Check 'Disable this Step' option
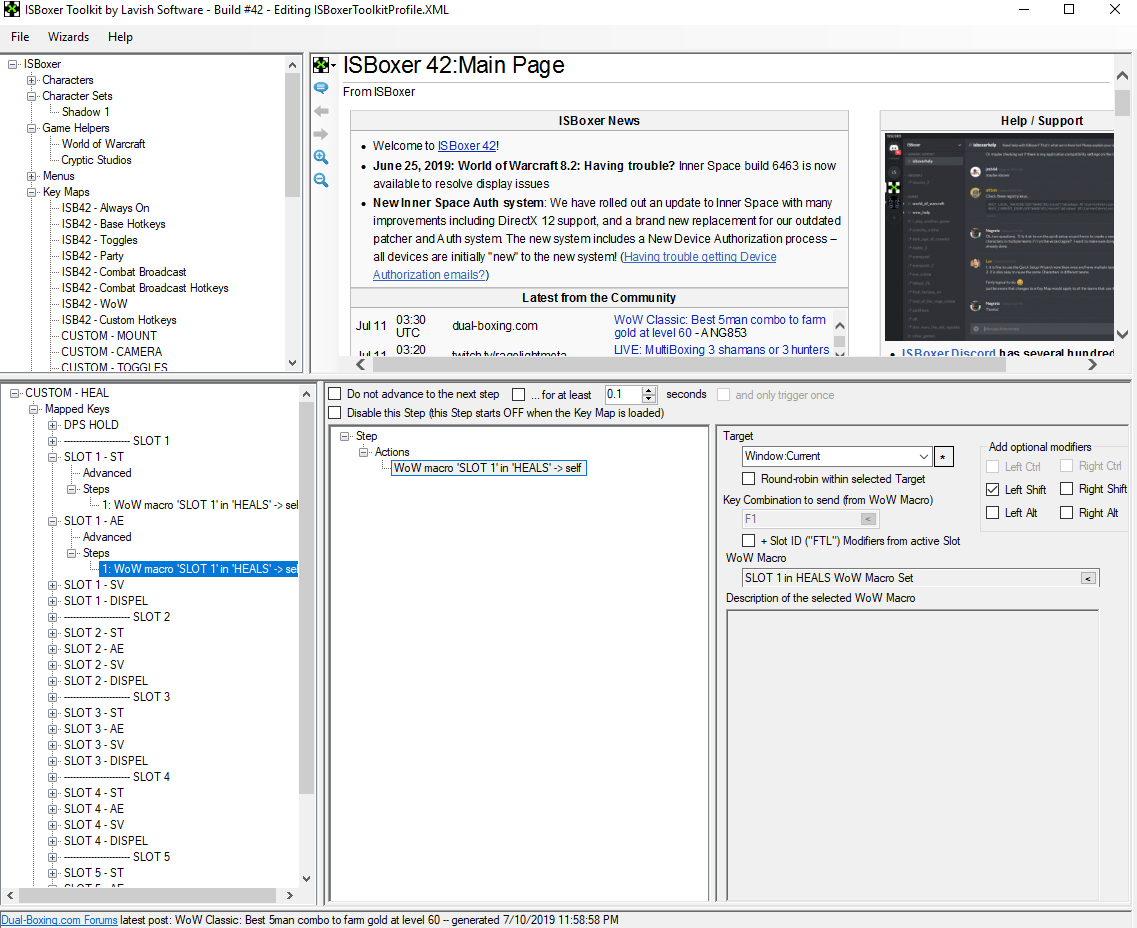The height and width of the screenshot is (928, 1137). click(335, 413)
